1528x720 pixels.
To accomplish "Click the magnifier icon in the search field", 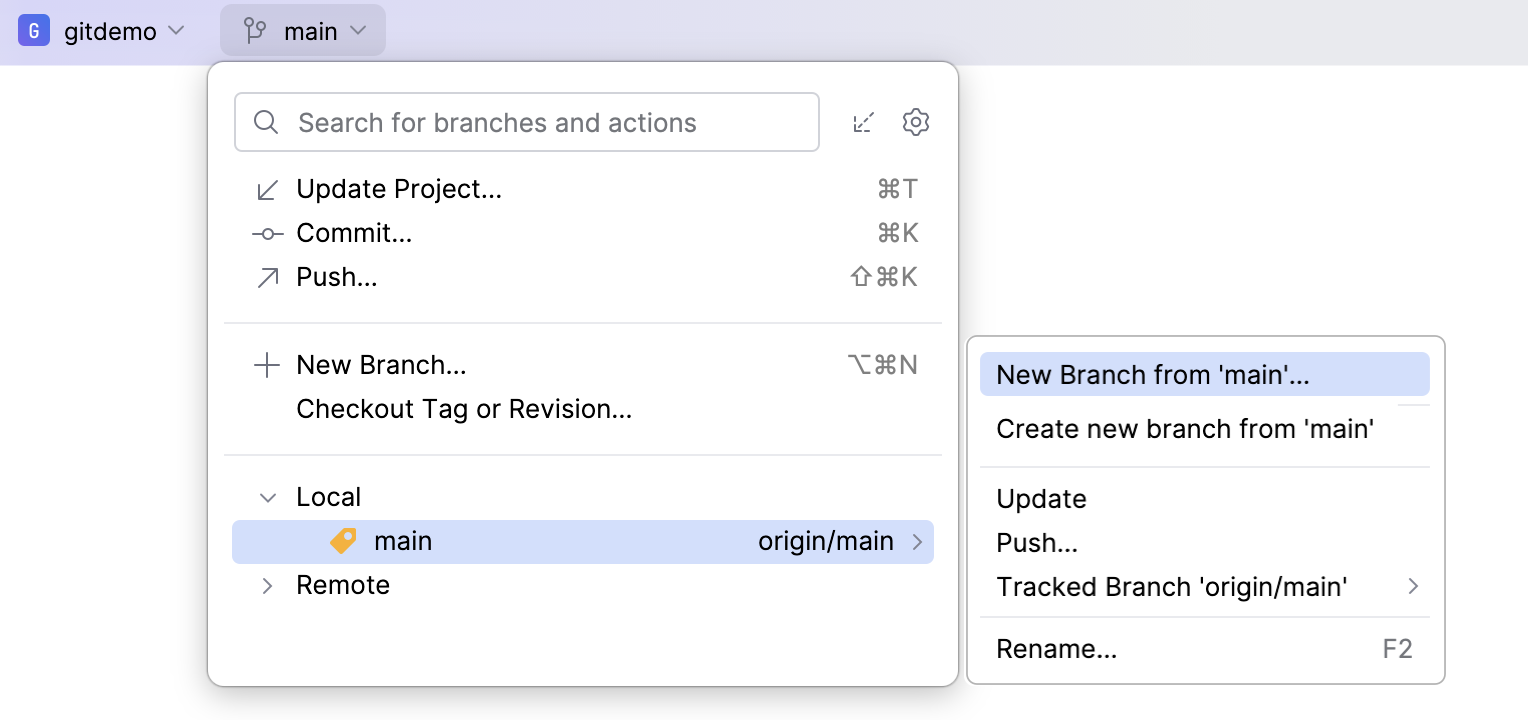I will coord(265,122).
